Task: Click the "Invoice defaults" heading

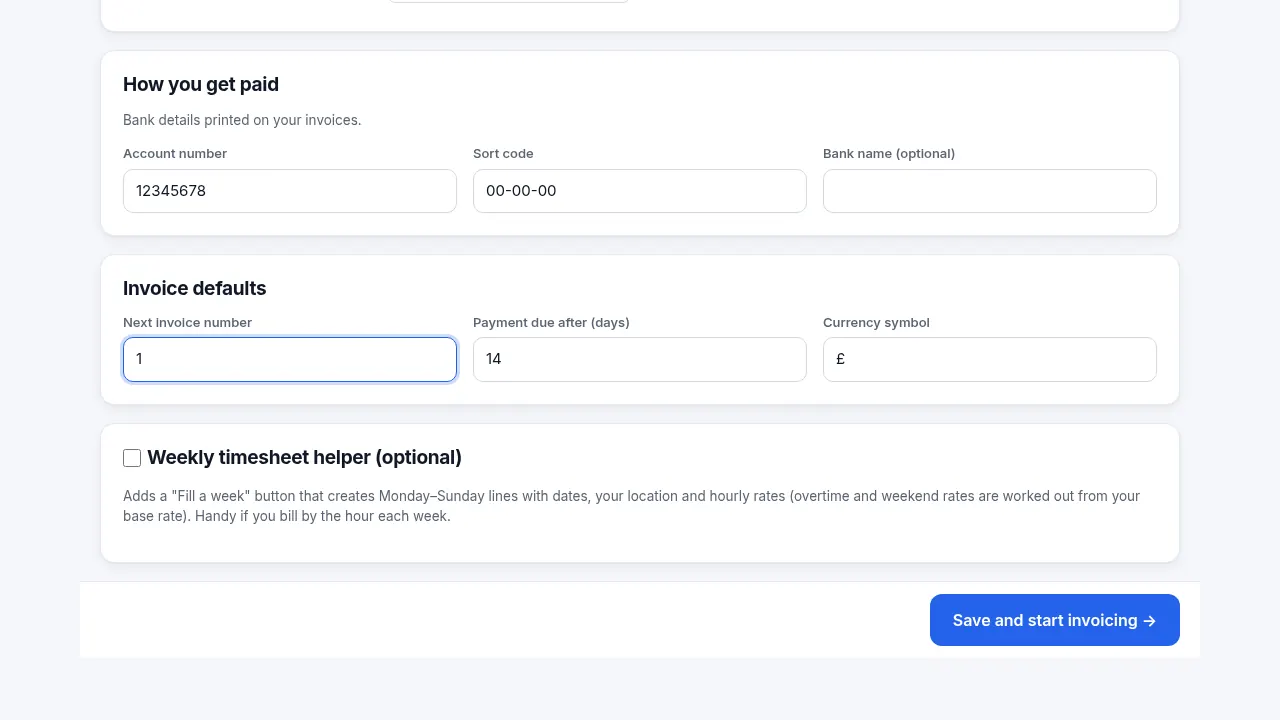Action: click(195, 288)
